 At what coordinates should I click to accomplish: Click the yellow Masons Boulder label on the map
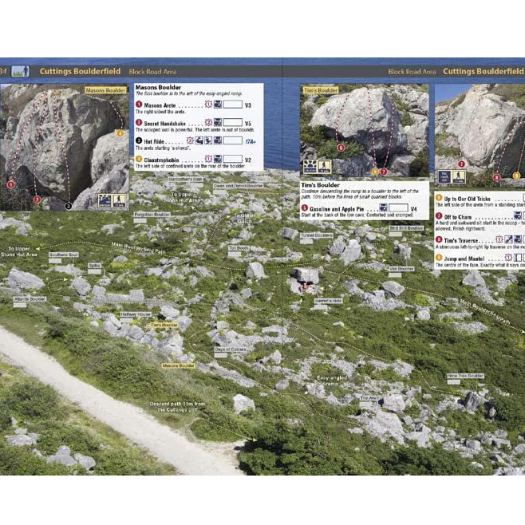point(178,366)
